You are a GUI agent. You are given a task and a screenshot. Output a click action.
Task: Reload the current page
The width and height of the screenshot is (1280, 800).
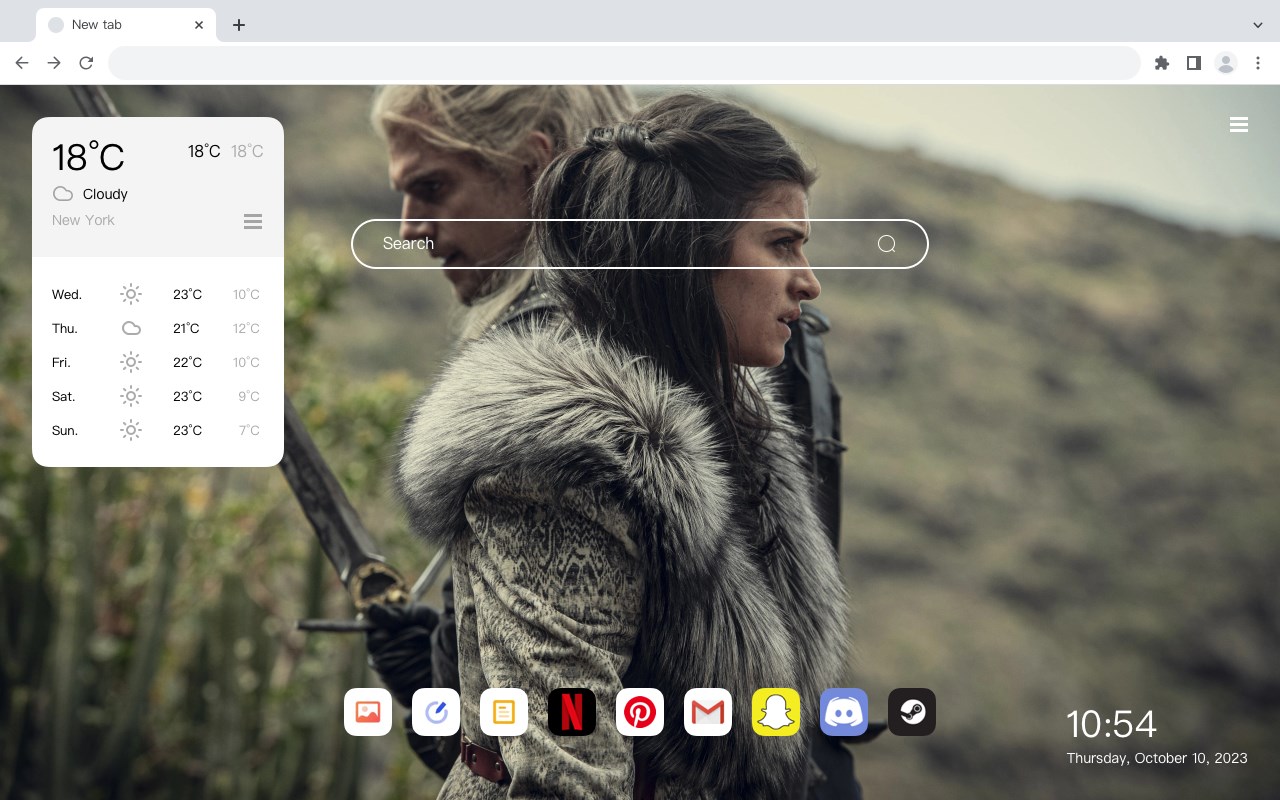tap(86, 63)
